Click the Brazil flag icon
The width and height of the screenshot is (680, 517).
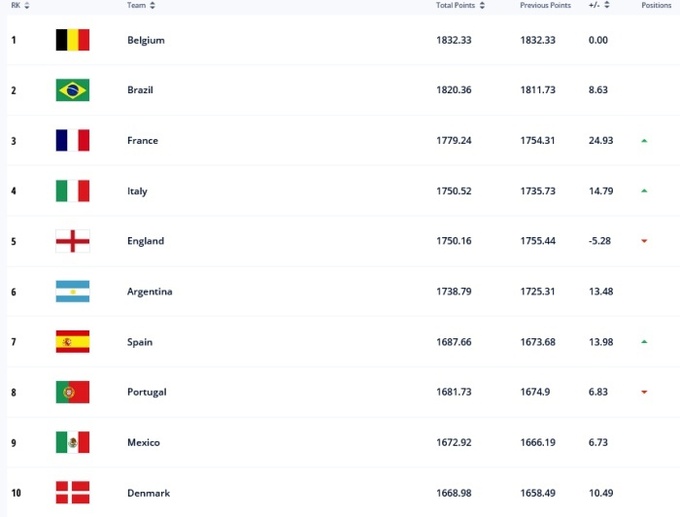point(72,90)
